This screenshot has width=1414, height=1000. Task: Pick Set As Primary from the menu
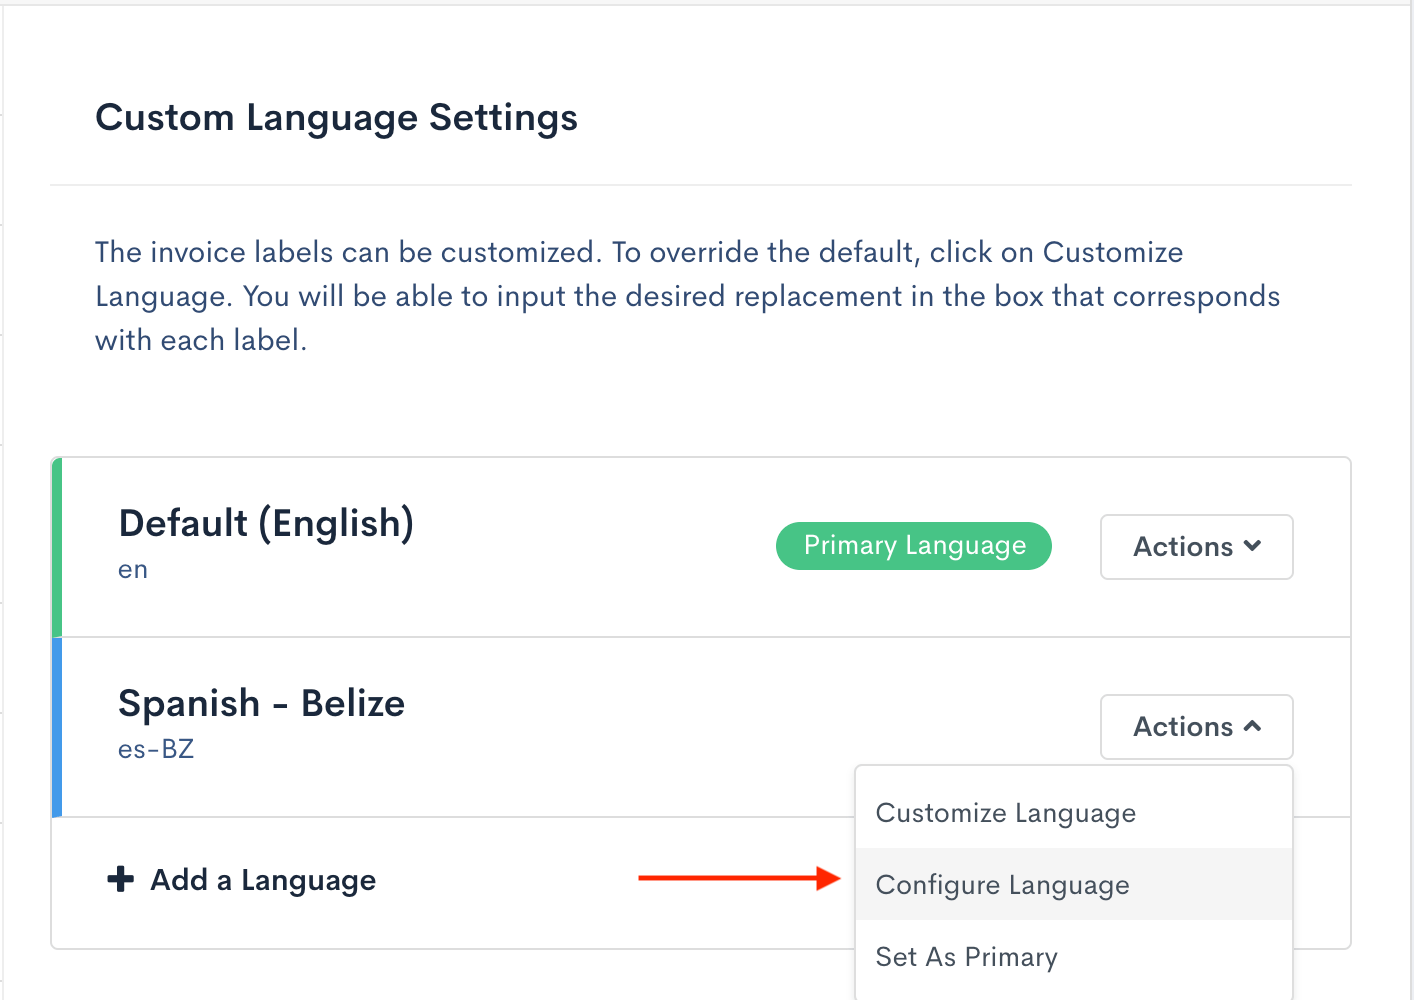coord(966,957)
